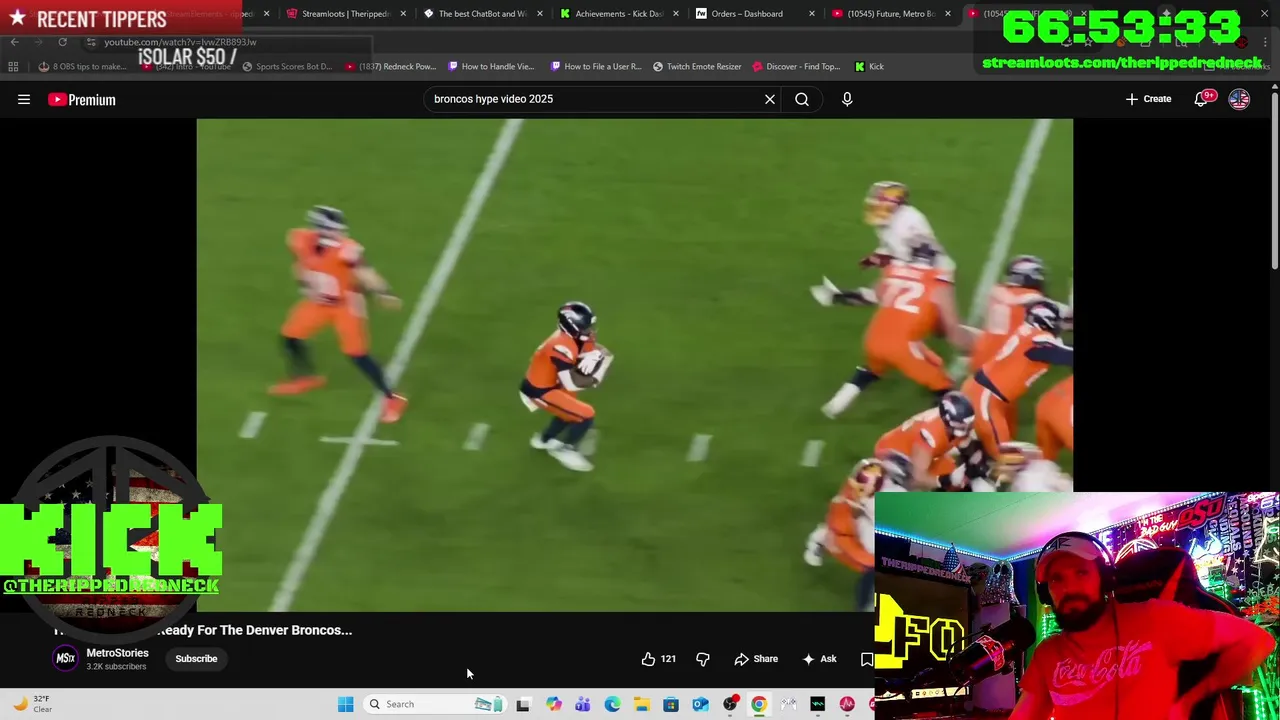Open the YouTube guide hamburger menu

point(24,99)
